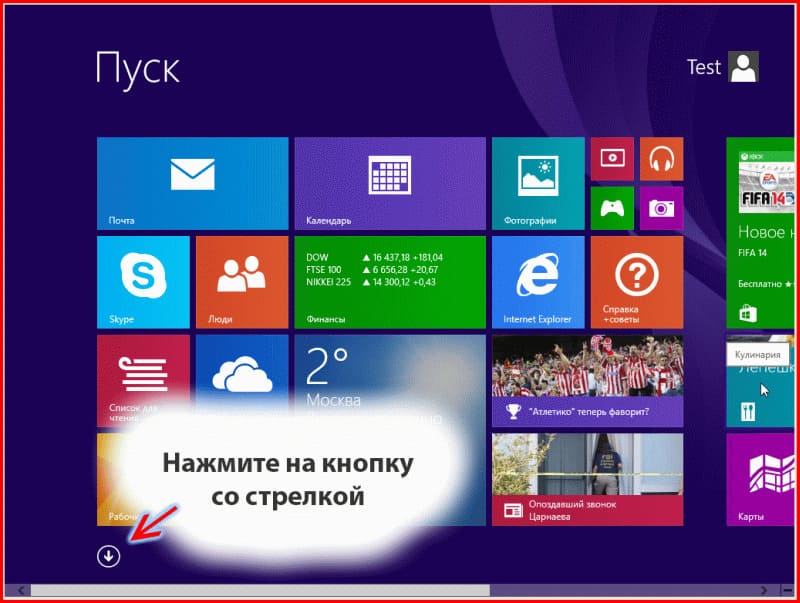
Task: Click the down arrow all apps button
Action: click(109, 556)
